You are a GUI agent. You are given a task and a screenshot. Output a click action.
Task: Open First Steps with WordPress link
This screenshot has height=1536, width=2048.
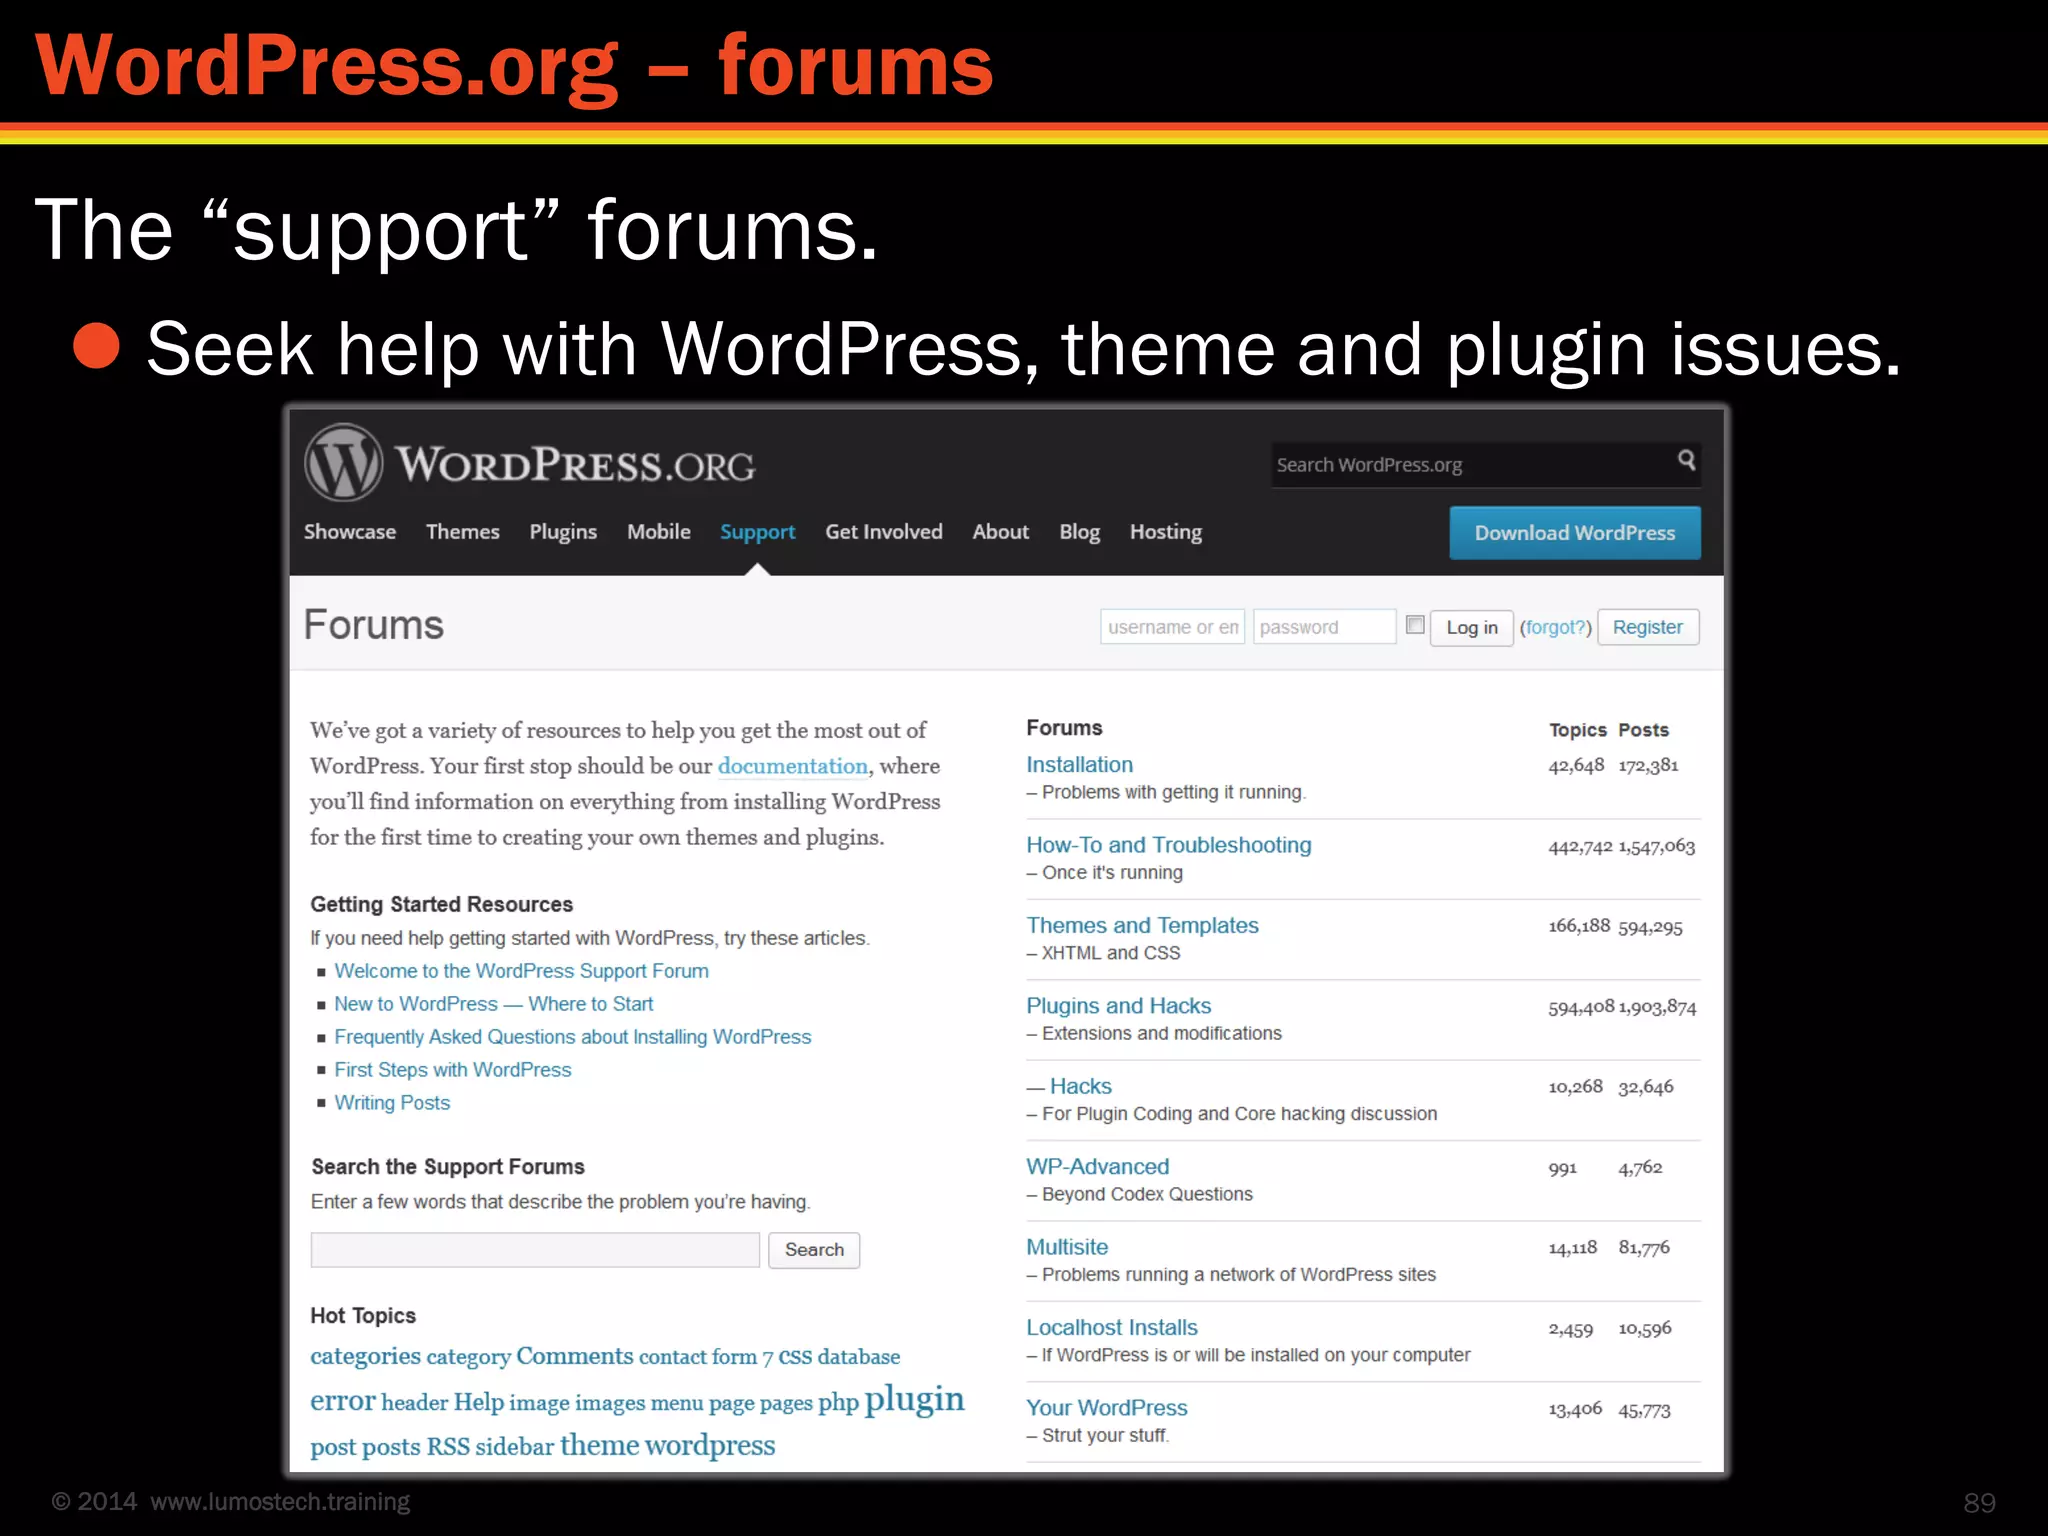(x=452, y=1070)
